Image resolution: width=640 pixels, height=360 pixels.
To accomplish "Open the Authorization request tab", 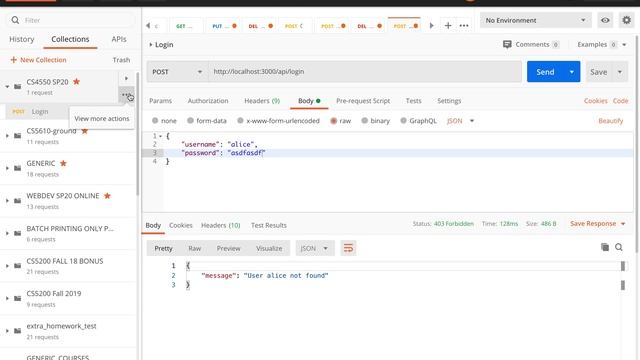I will 208,101.
